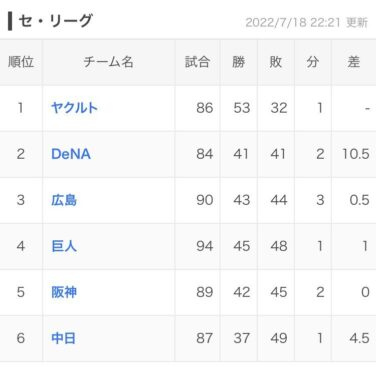Click rank number 5 for 阪神
Image resolution: width=376 pixels, height=371 pixels.
click(x=21, y=292)
